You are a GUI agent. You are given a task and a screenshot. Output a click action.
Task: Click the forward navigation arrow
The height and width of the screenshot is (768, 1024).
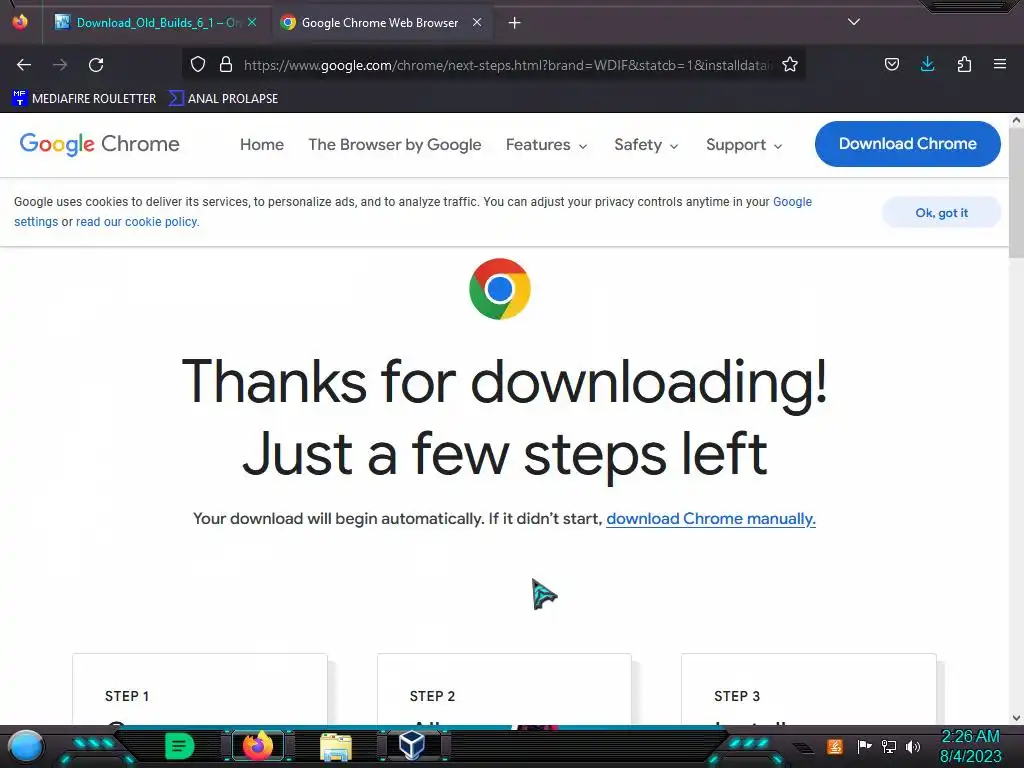(60, 65)
